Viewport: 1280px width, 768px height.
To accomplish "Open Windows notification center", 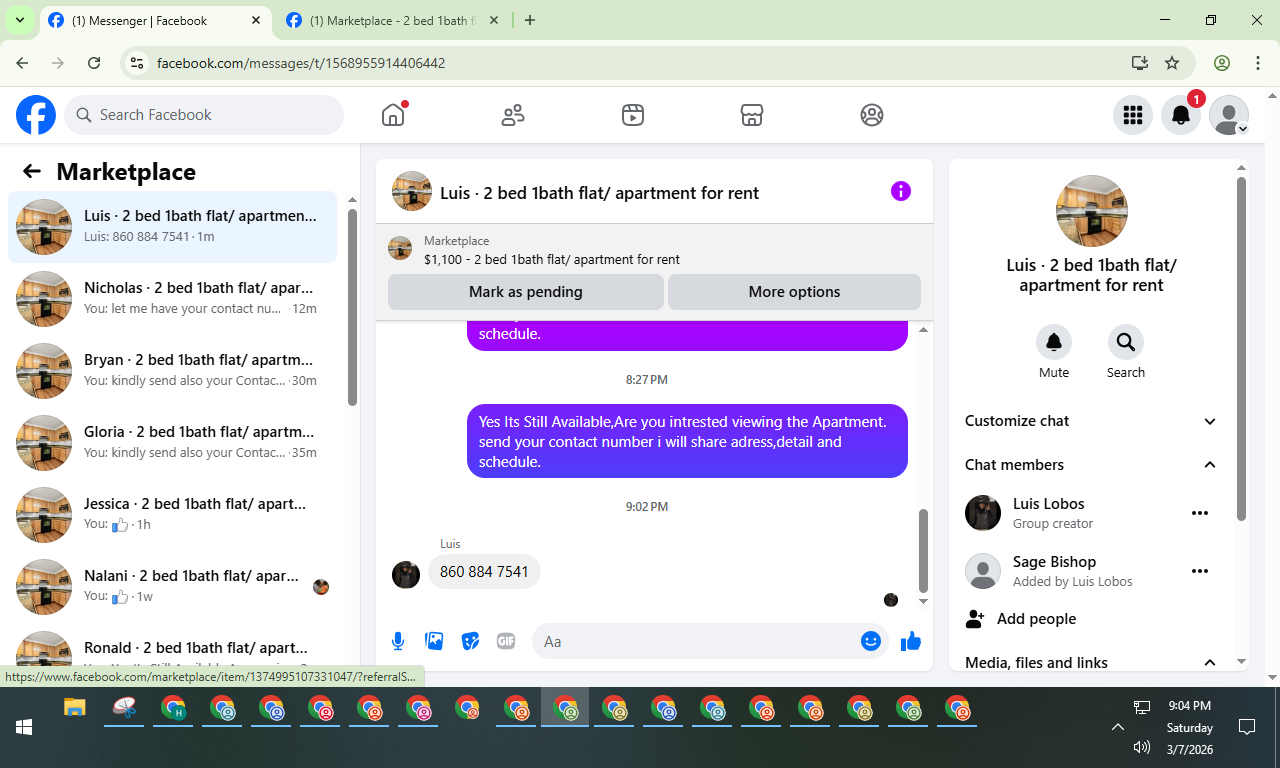I will [x=1247, y=727].
